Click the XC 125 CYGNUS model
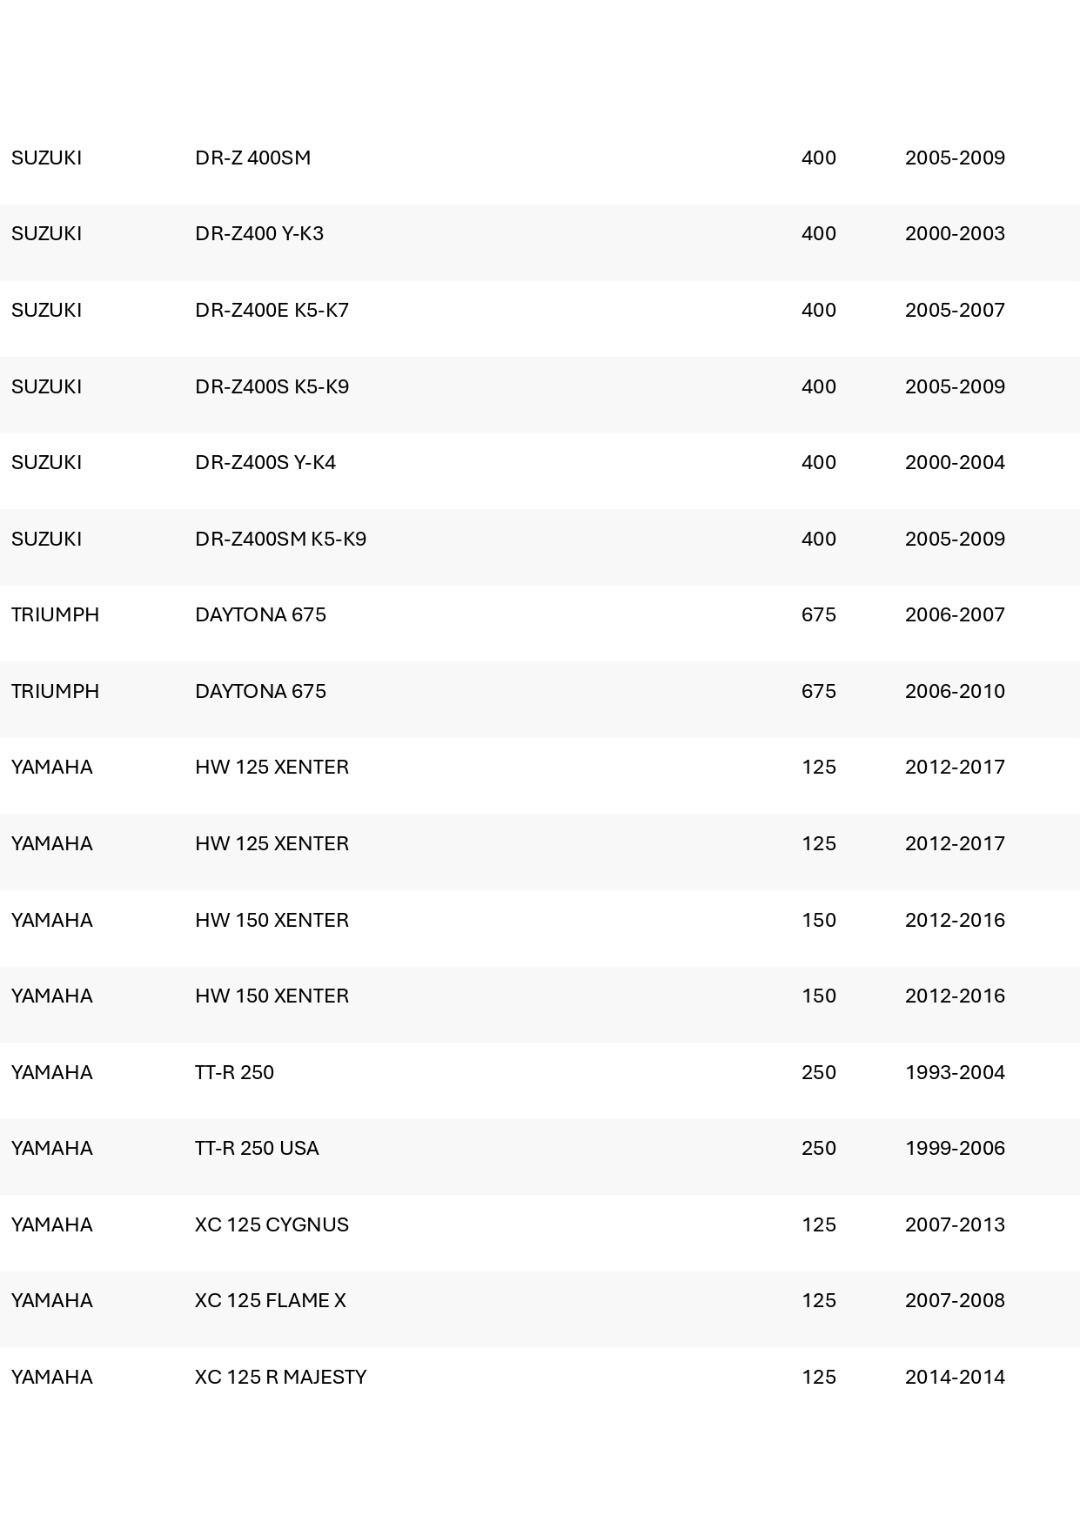This screenshot has width=1080, height=1527. pos(272,1225)
